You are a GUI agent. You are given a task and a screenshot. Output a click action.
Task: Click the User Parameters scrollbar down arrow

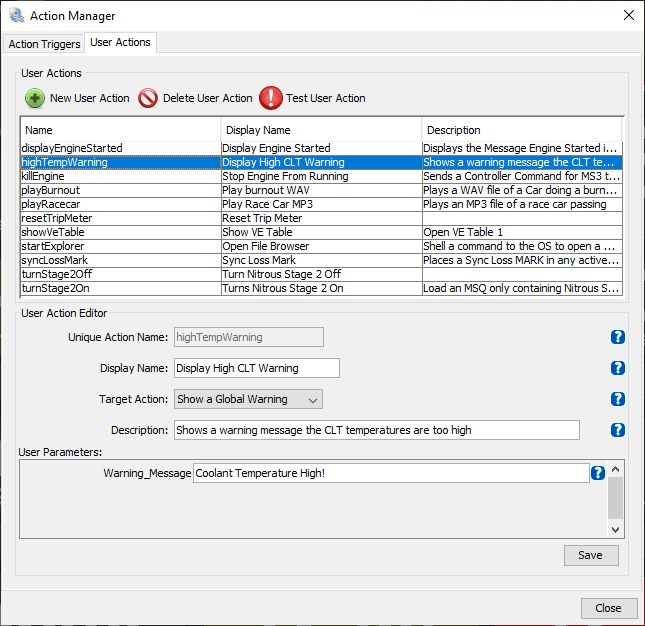(615, 529)
